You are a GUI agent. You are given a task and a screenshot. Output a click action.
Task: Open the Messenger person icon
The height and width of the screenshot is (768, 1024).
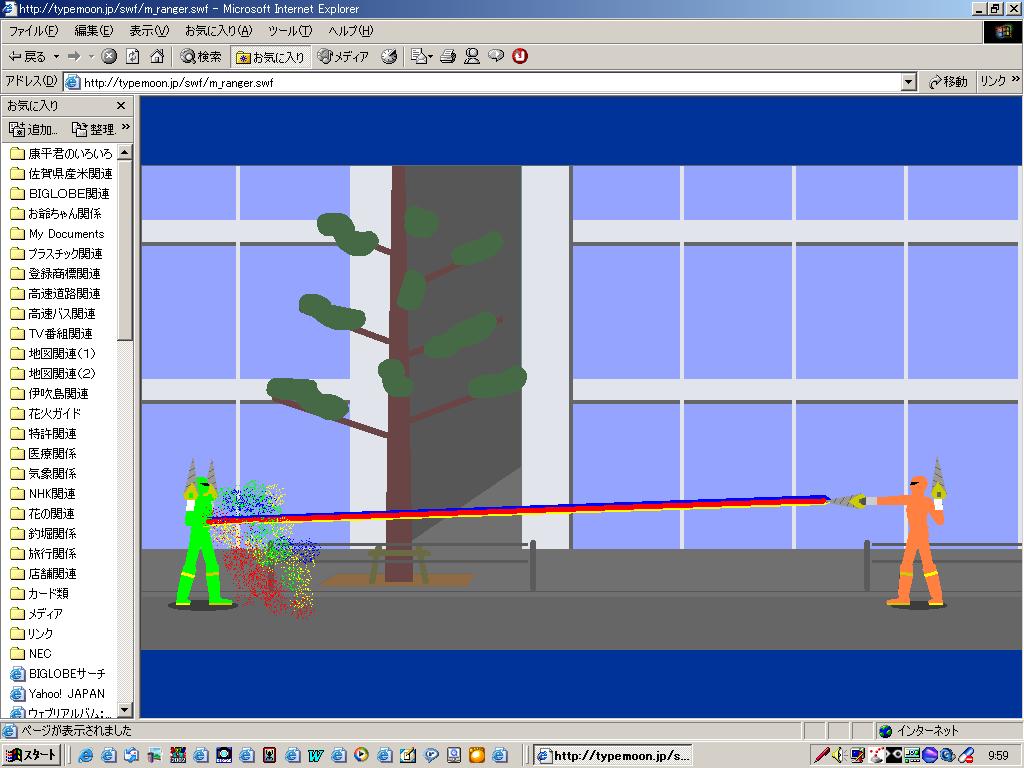coord(472,57)
